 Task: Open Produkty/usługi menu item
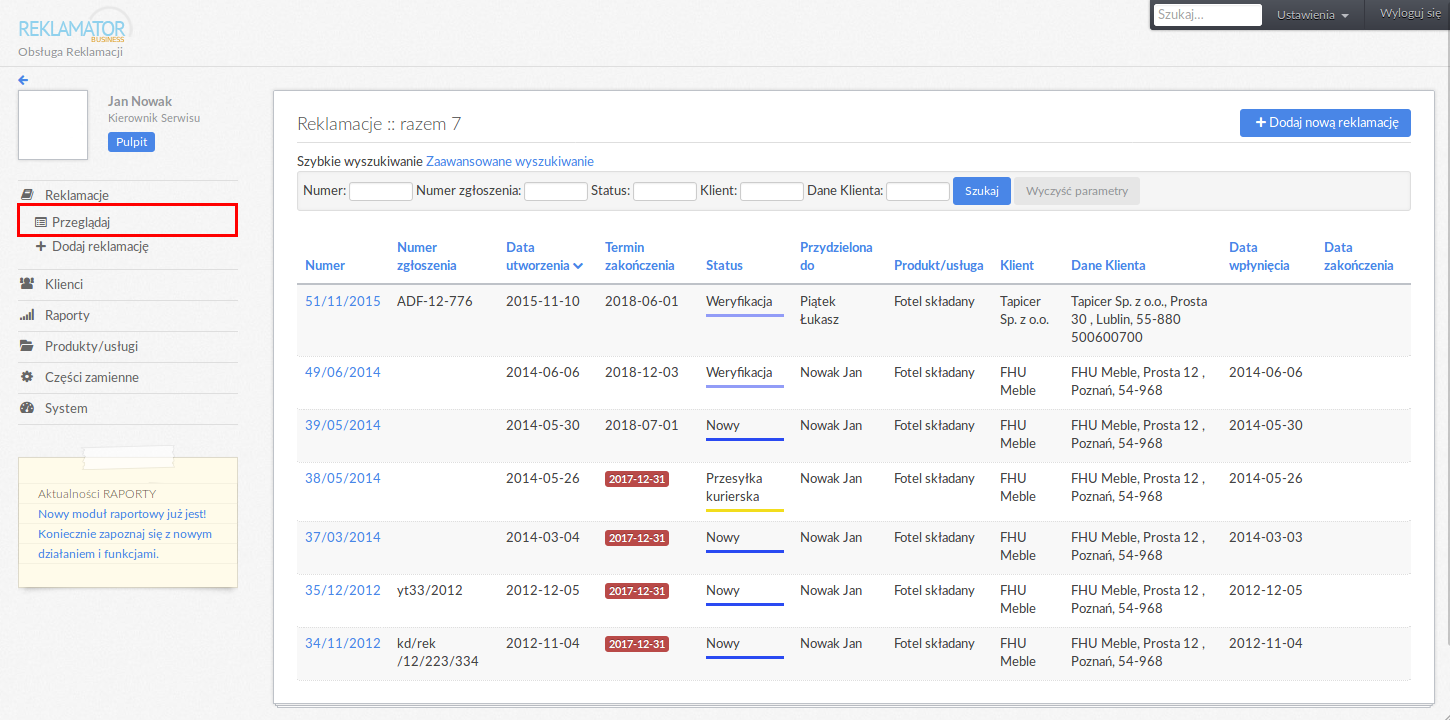[x=91, y=346]
